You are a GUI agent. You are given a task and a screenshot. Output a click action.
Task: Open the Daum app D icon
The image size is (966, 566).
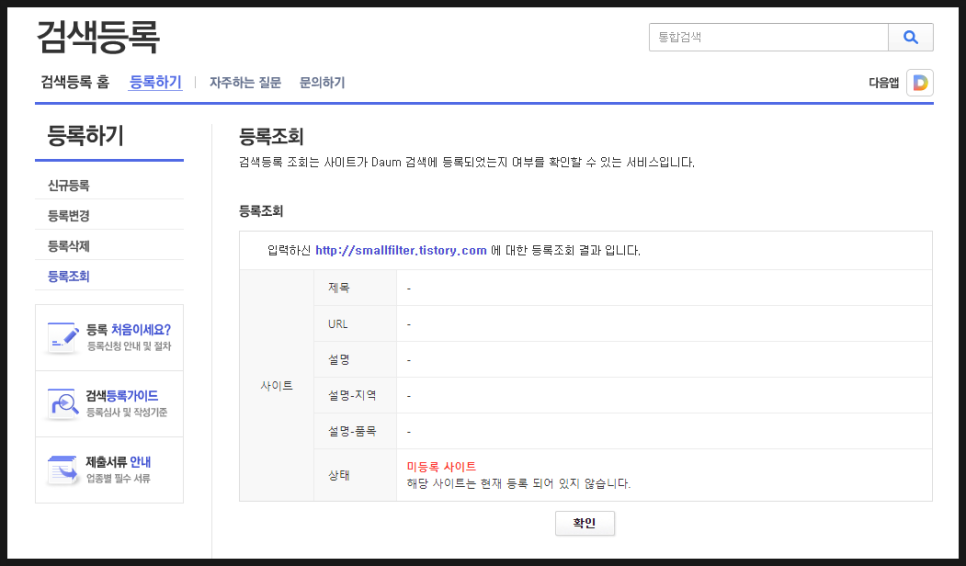[920, 83]
